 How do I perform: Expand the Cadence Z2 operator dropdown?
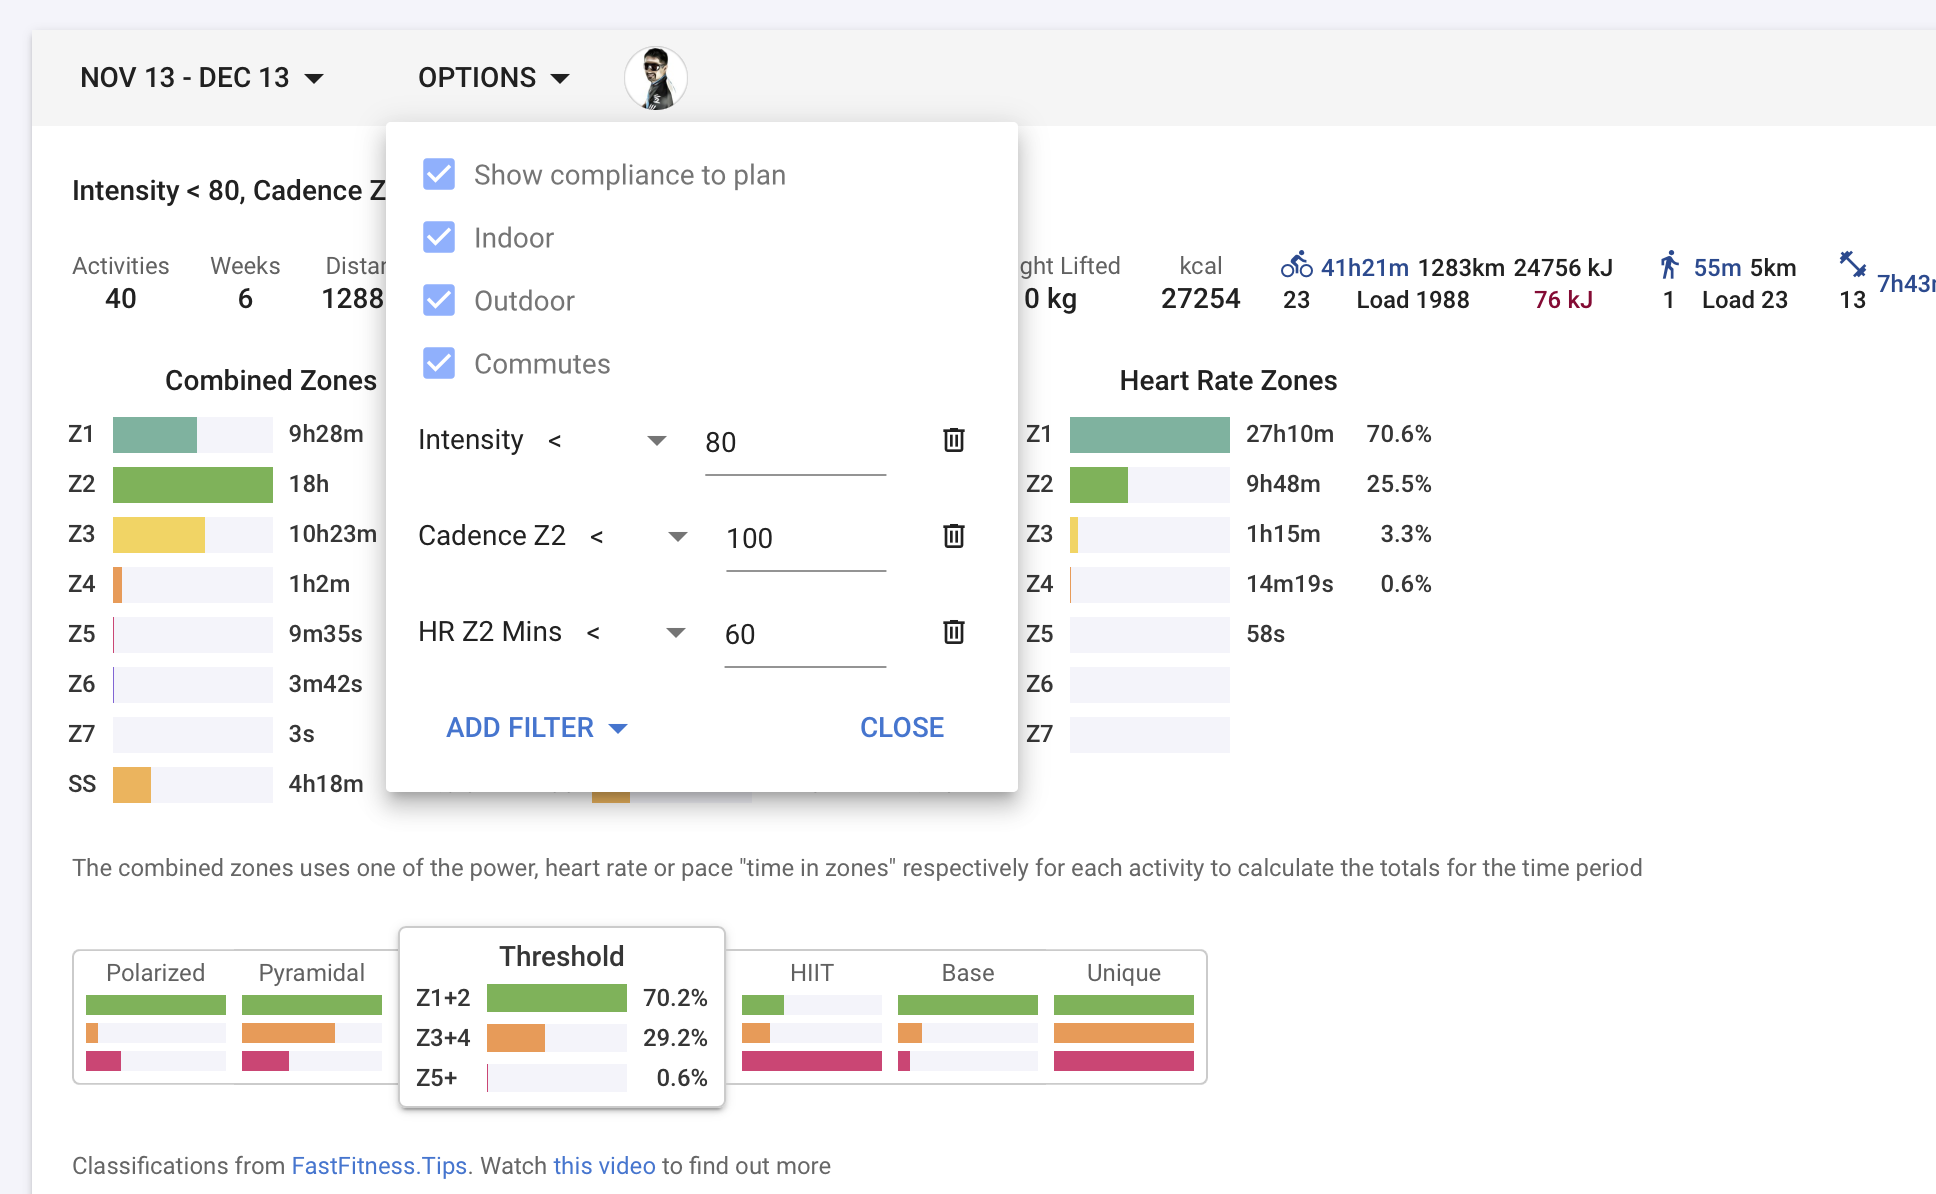click(638, 537)
